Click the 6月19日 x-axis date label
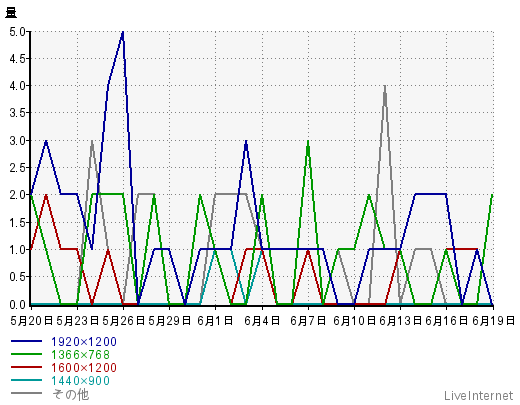520x405 pixels. pyautogui.click(x=493, y=321)
